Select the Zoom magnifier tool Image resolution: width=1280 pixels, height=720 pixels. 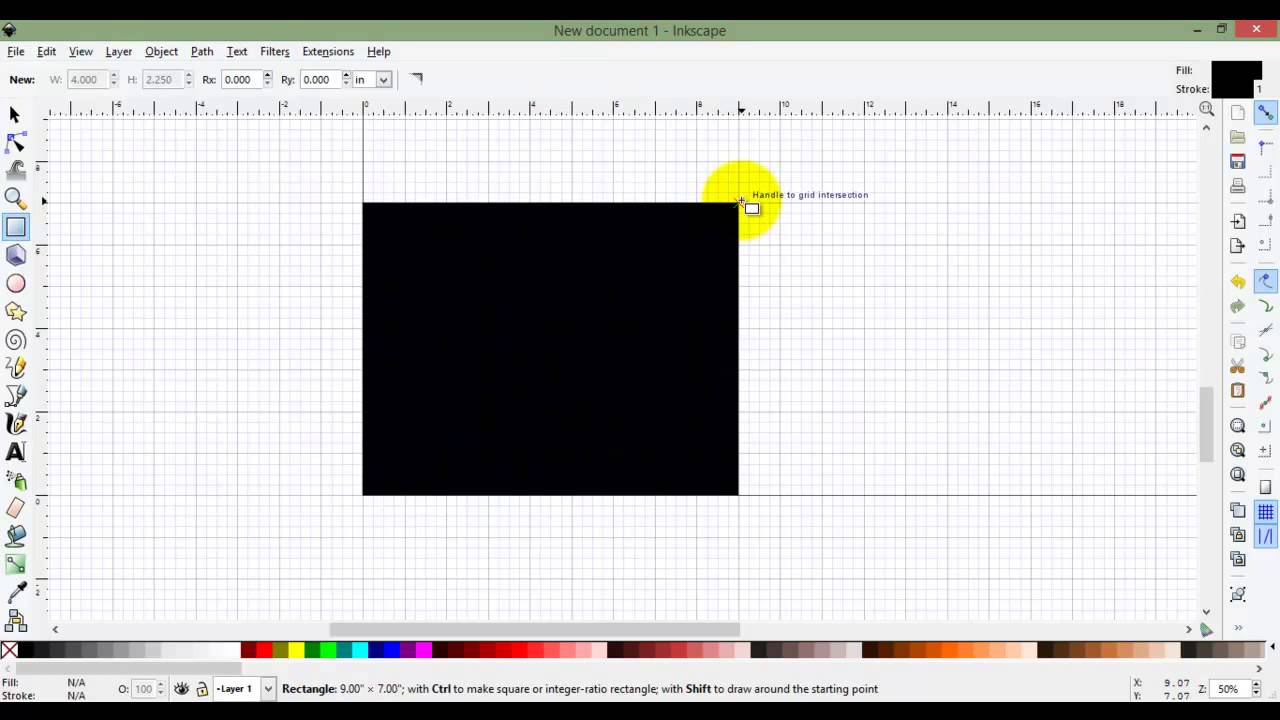pos(15,199)
